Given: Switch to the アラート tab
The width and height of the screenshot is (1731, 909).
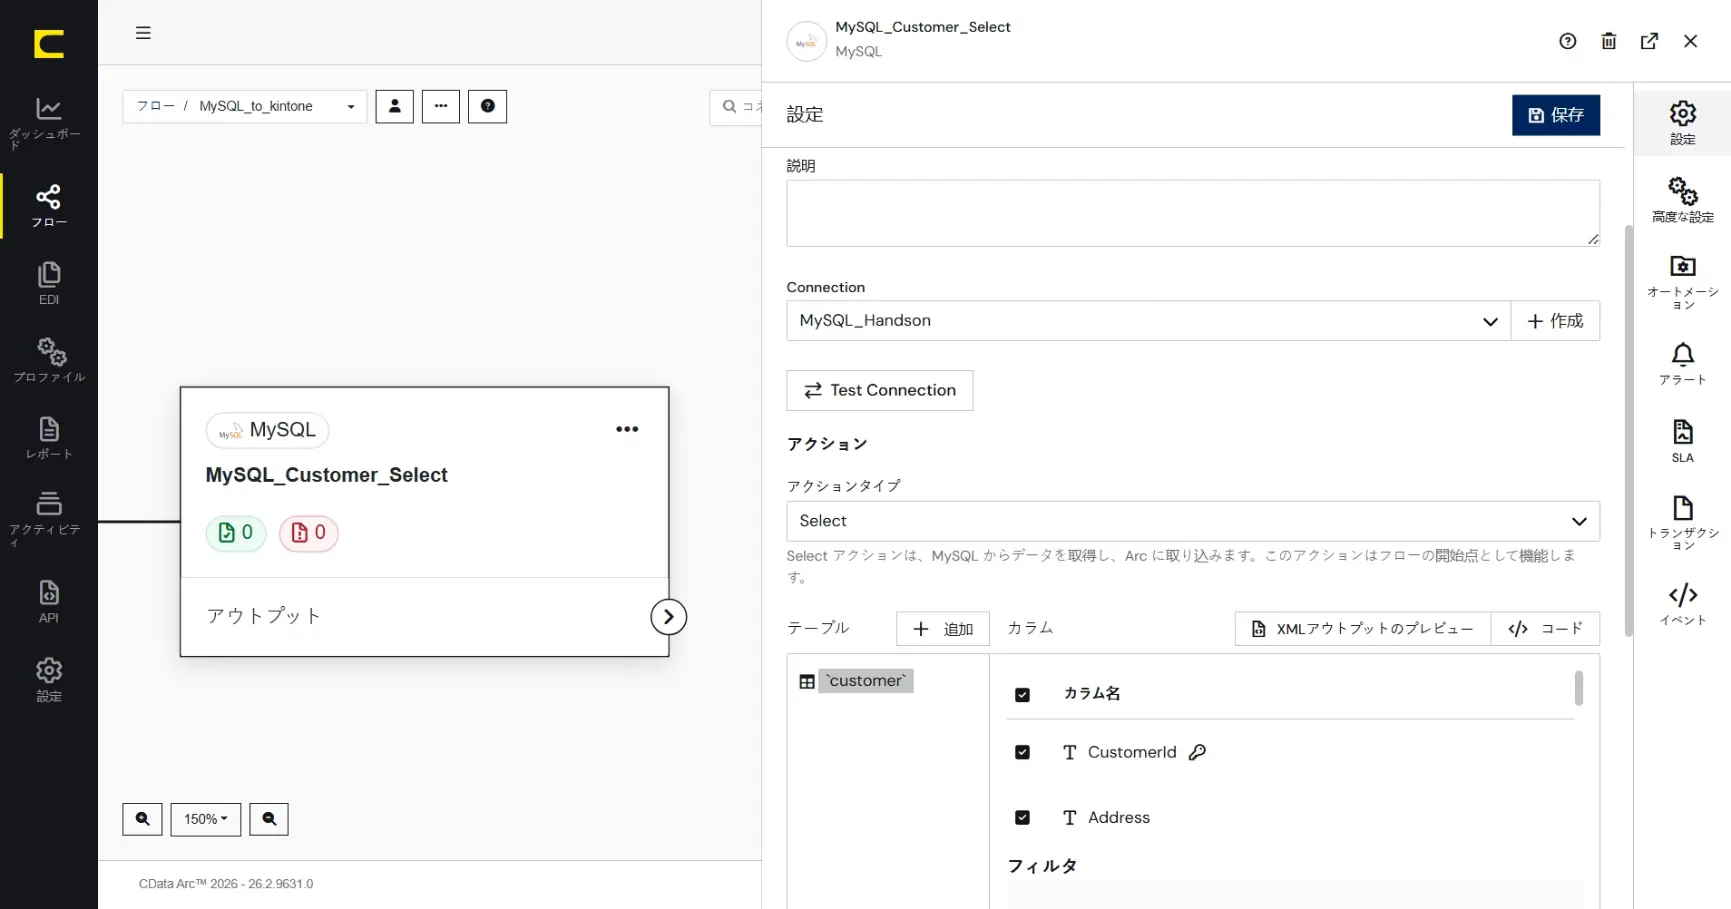Looking at the screenshot, I should (x=1683, y=364).
